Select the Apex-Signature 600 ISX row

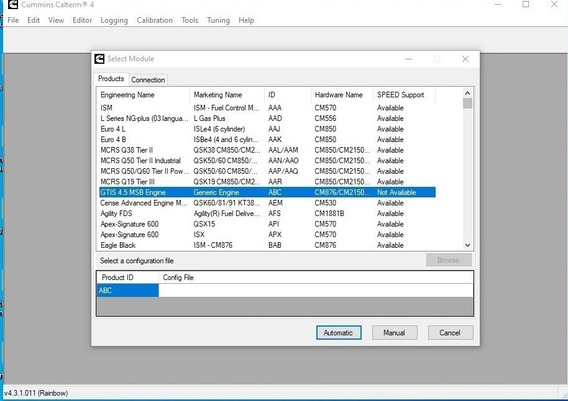coord(267,234)
